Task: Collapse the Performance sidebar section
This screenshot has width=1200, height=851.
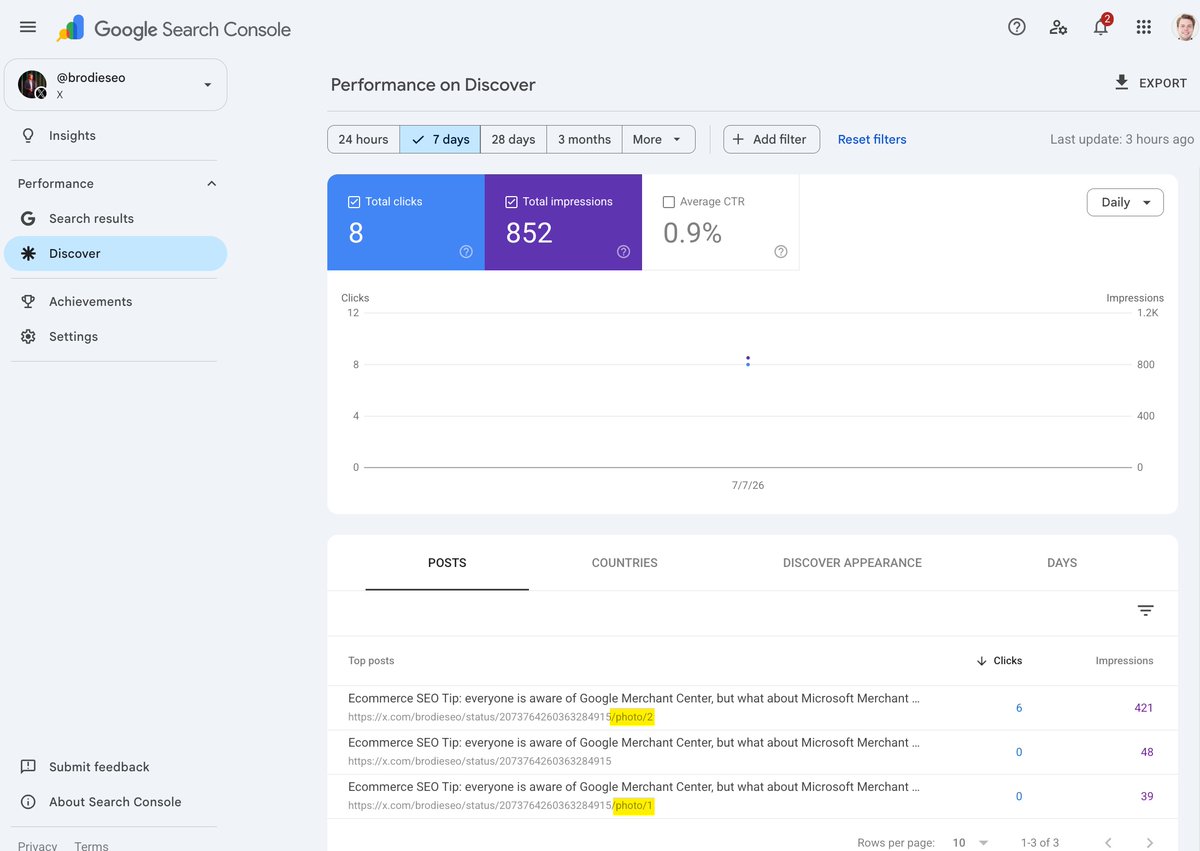Action: [x=211, y=184]
